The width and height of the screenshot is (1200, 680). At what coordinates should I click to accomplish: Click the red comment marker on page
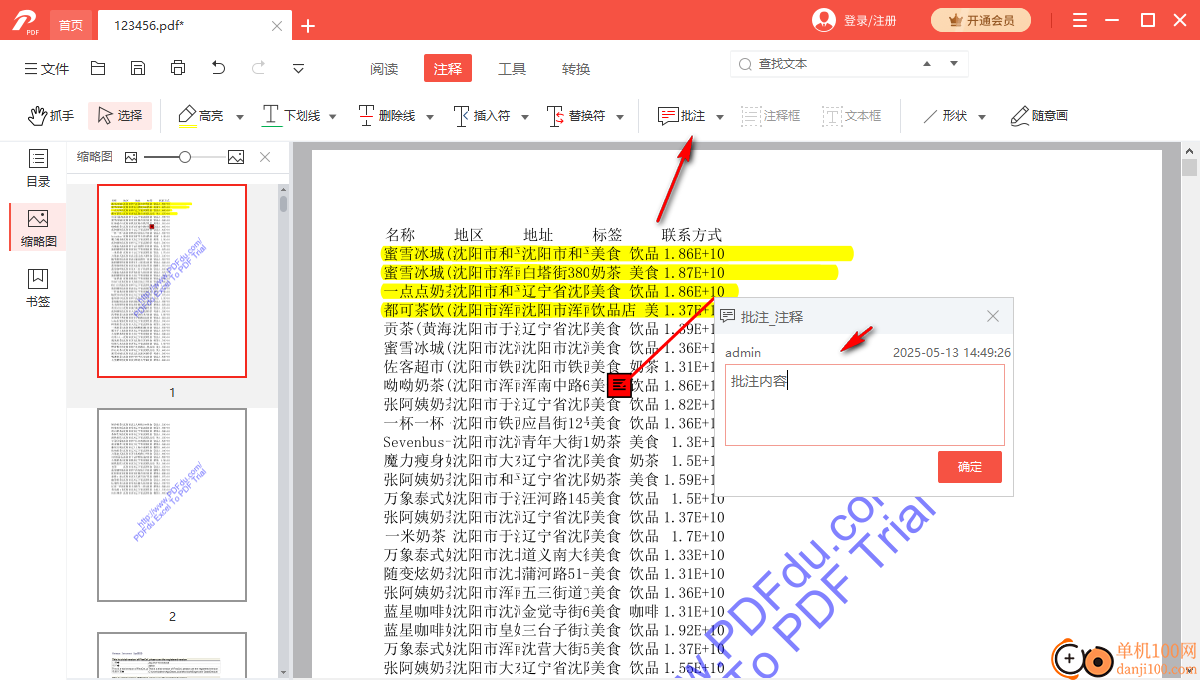pyautogui.click(x=619, y=385)
